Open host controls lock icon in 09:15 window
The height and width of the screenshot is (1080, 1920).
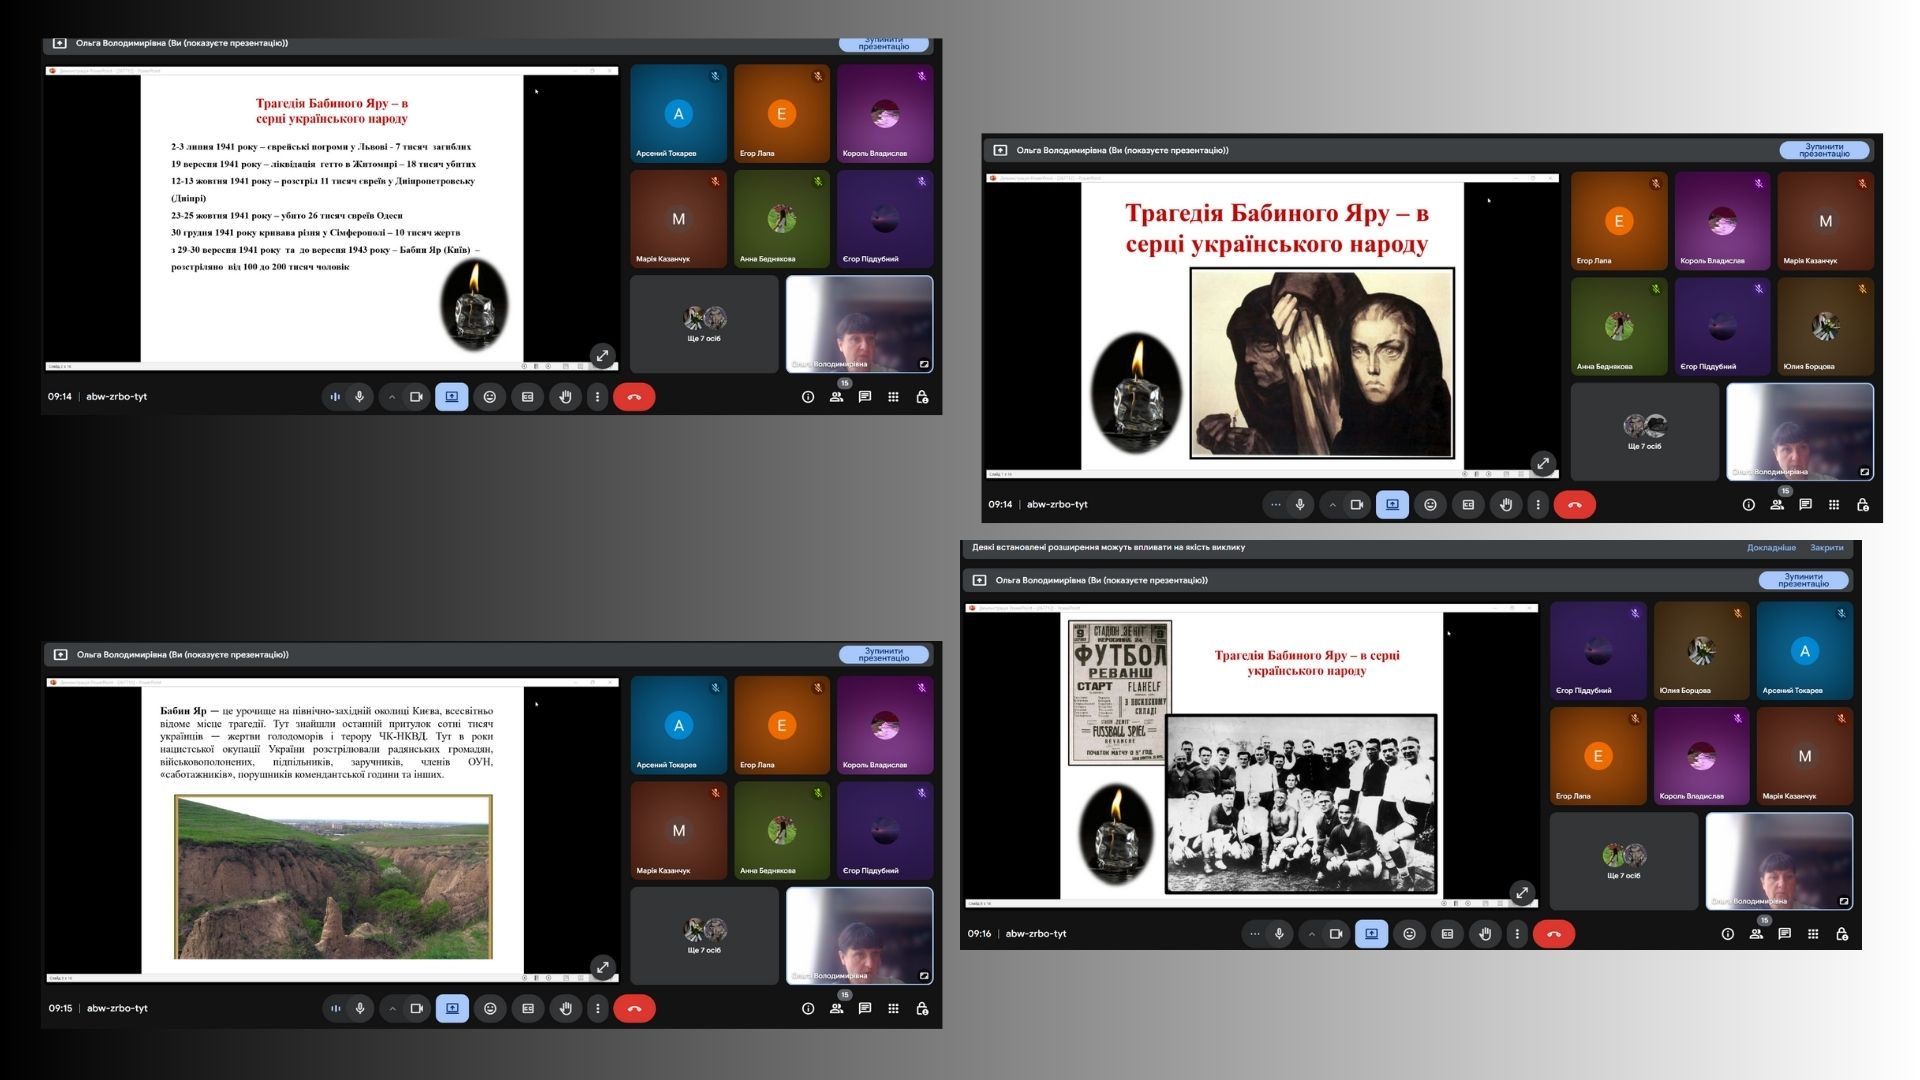click(x=922, y=1008)
